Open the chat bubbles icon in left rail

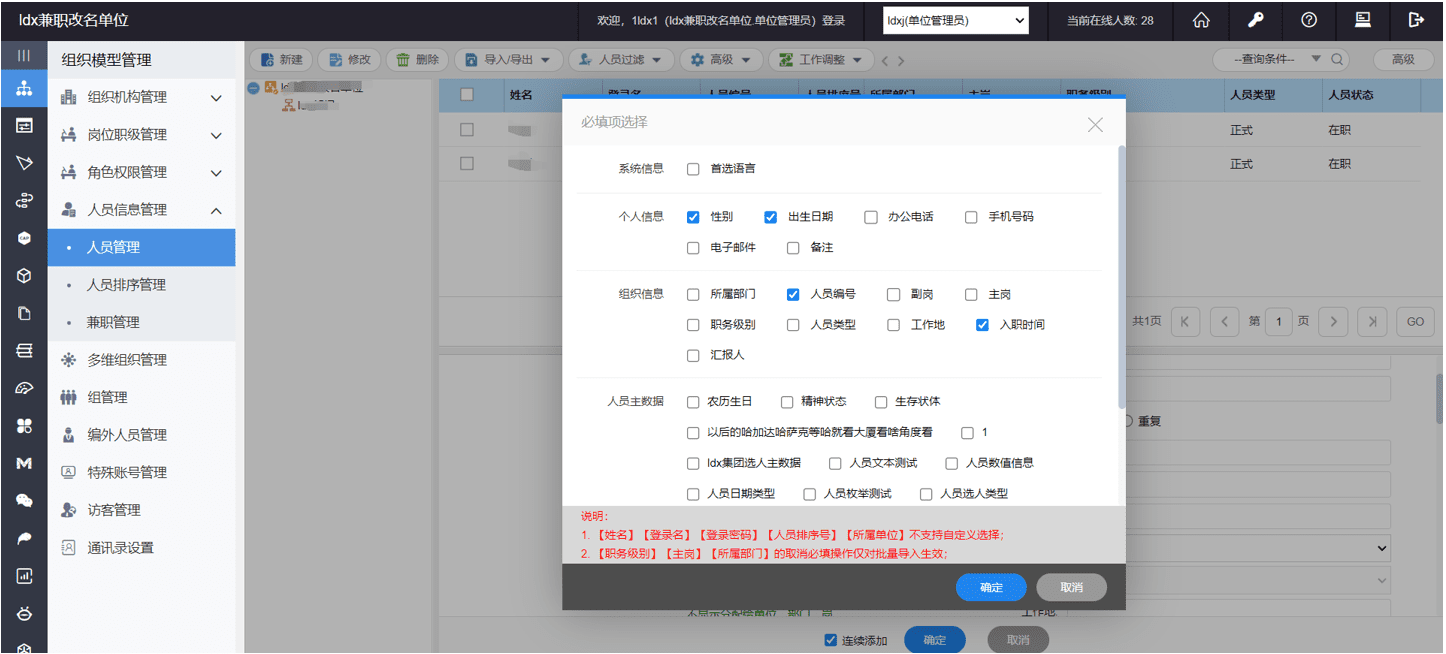[x=24, y=500]
